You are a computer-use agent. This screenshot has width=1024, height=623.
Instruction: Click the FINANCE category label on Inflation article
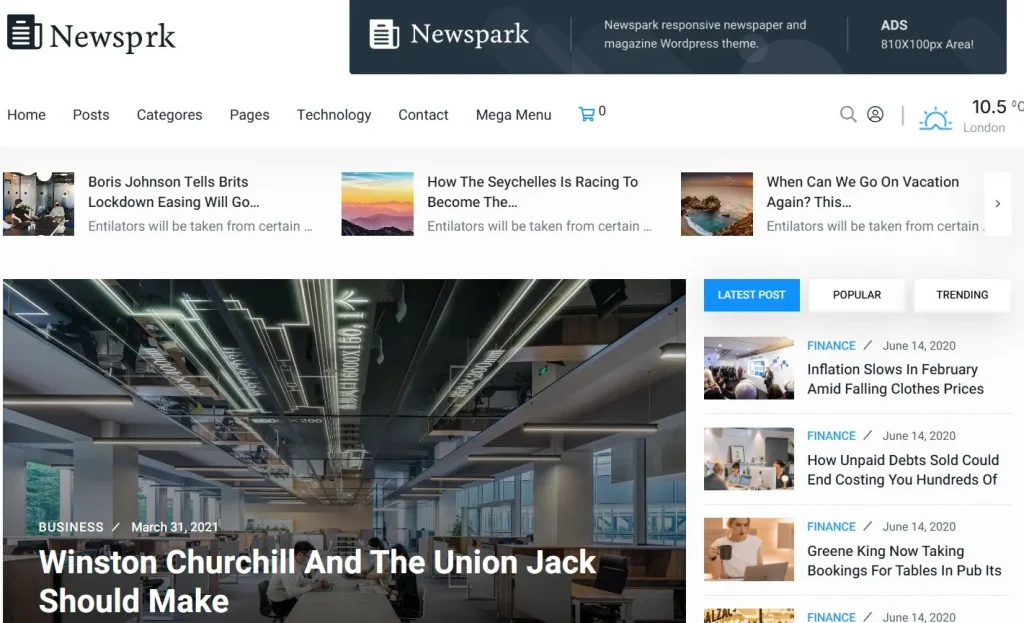coord(831,345)
